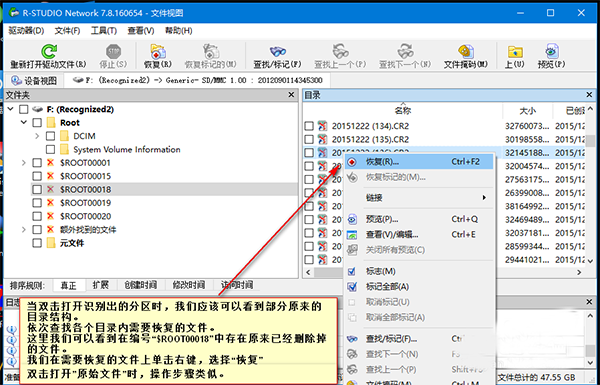Choose 标记全部(A) in the context menu
Viewport: 600px width, 385px height.
pos(419,287)
